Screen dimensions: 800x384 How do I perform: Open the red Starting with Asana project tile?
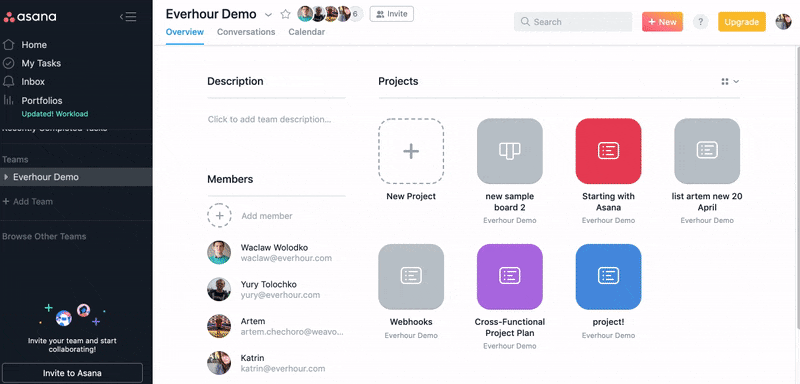pyautogui.click(x=608, y=151)
